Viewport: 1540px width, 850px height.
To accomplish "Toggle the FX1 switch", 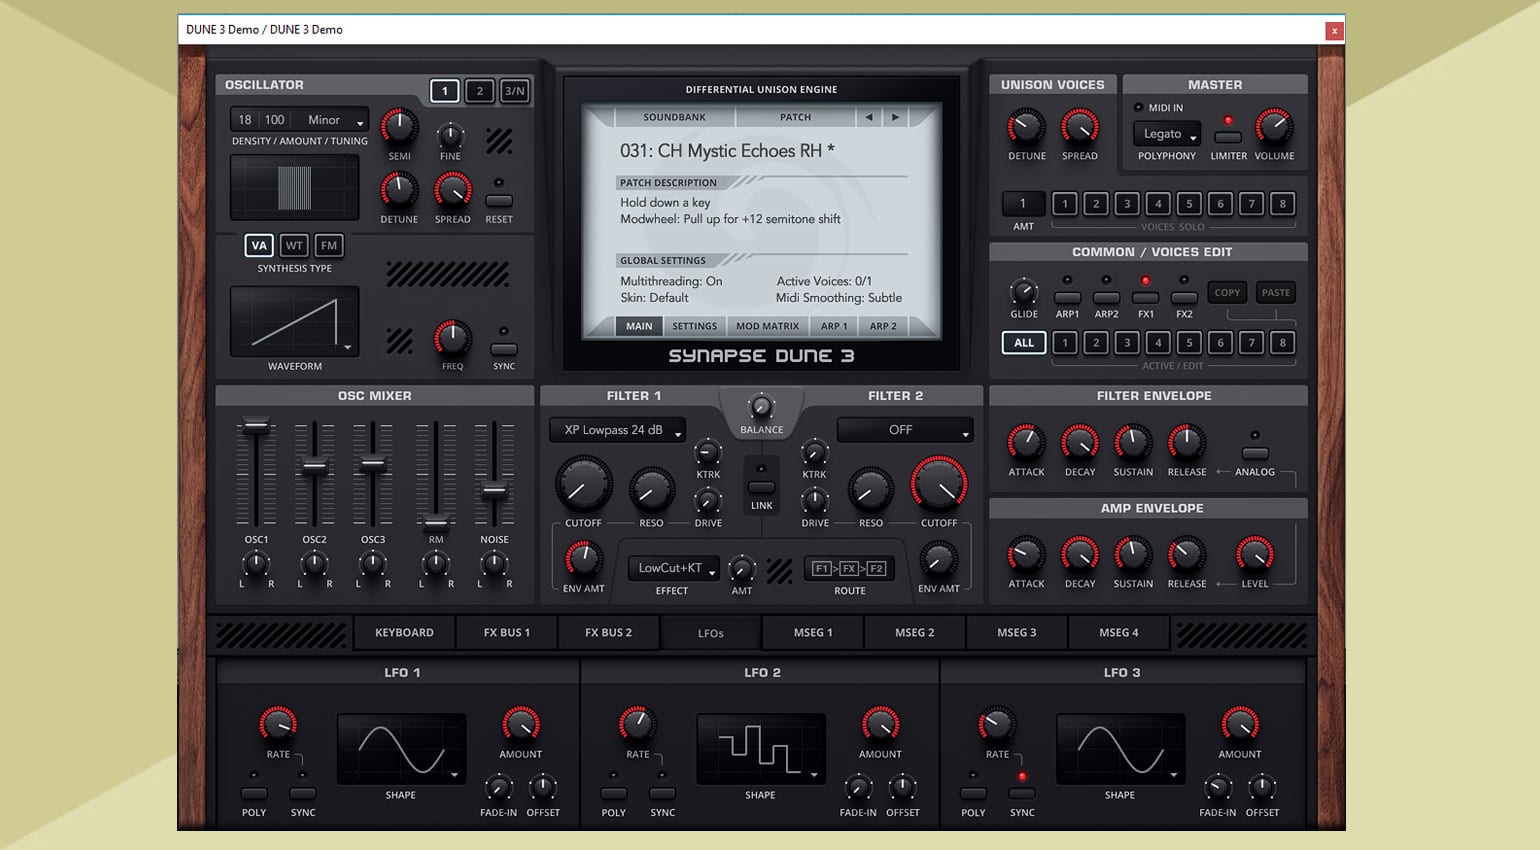I will tap(1145, 297).
